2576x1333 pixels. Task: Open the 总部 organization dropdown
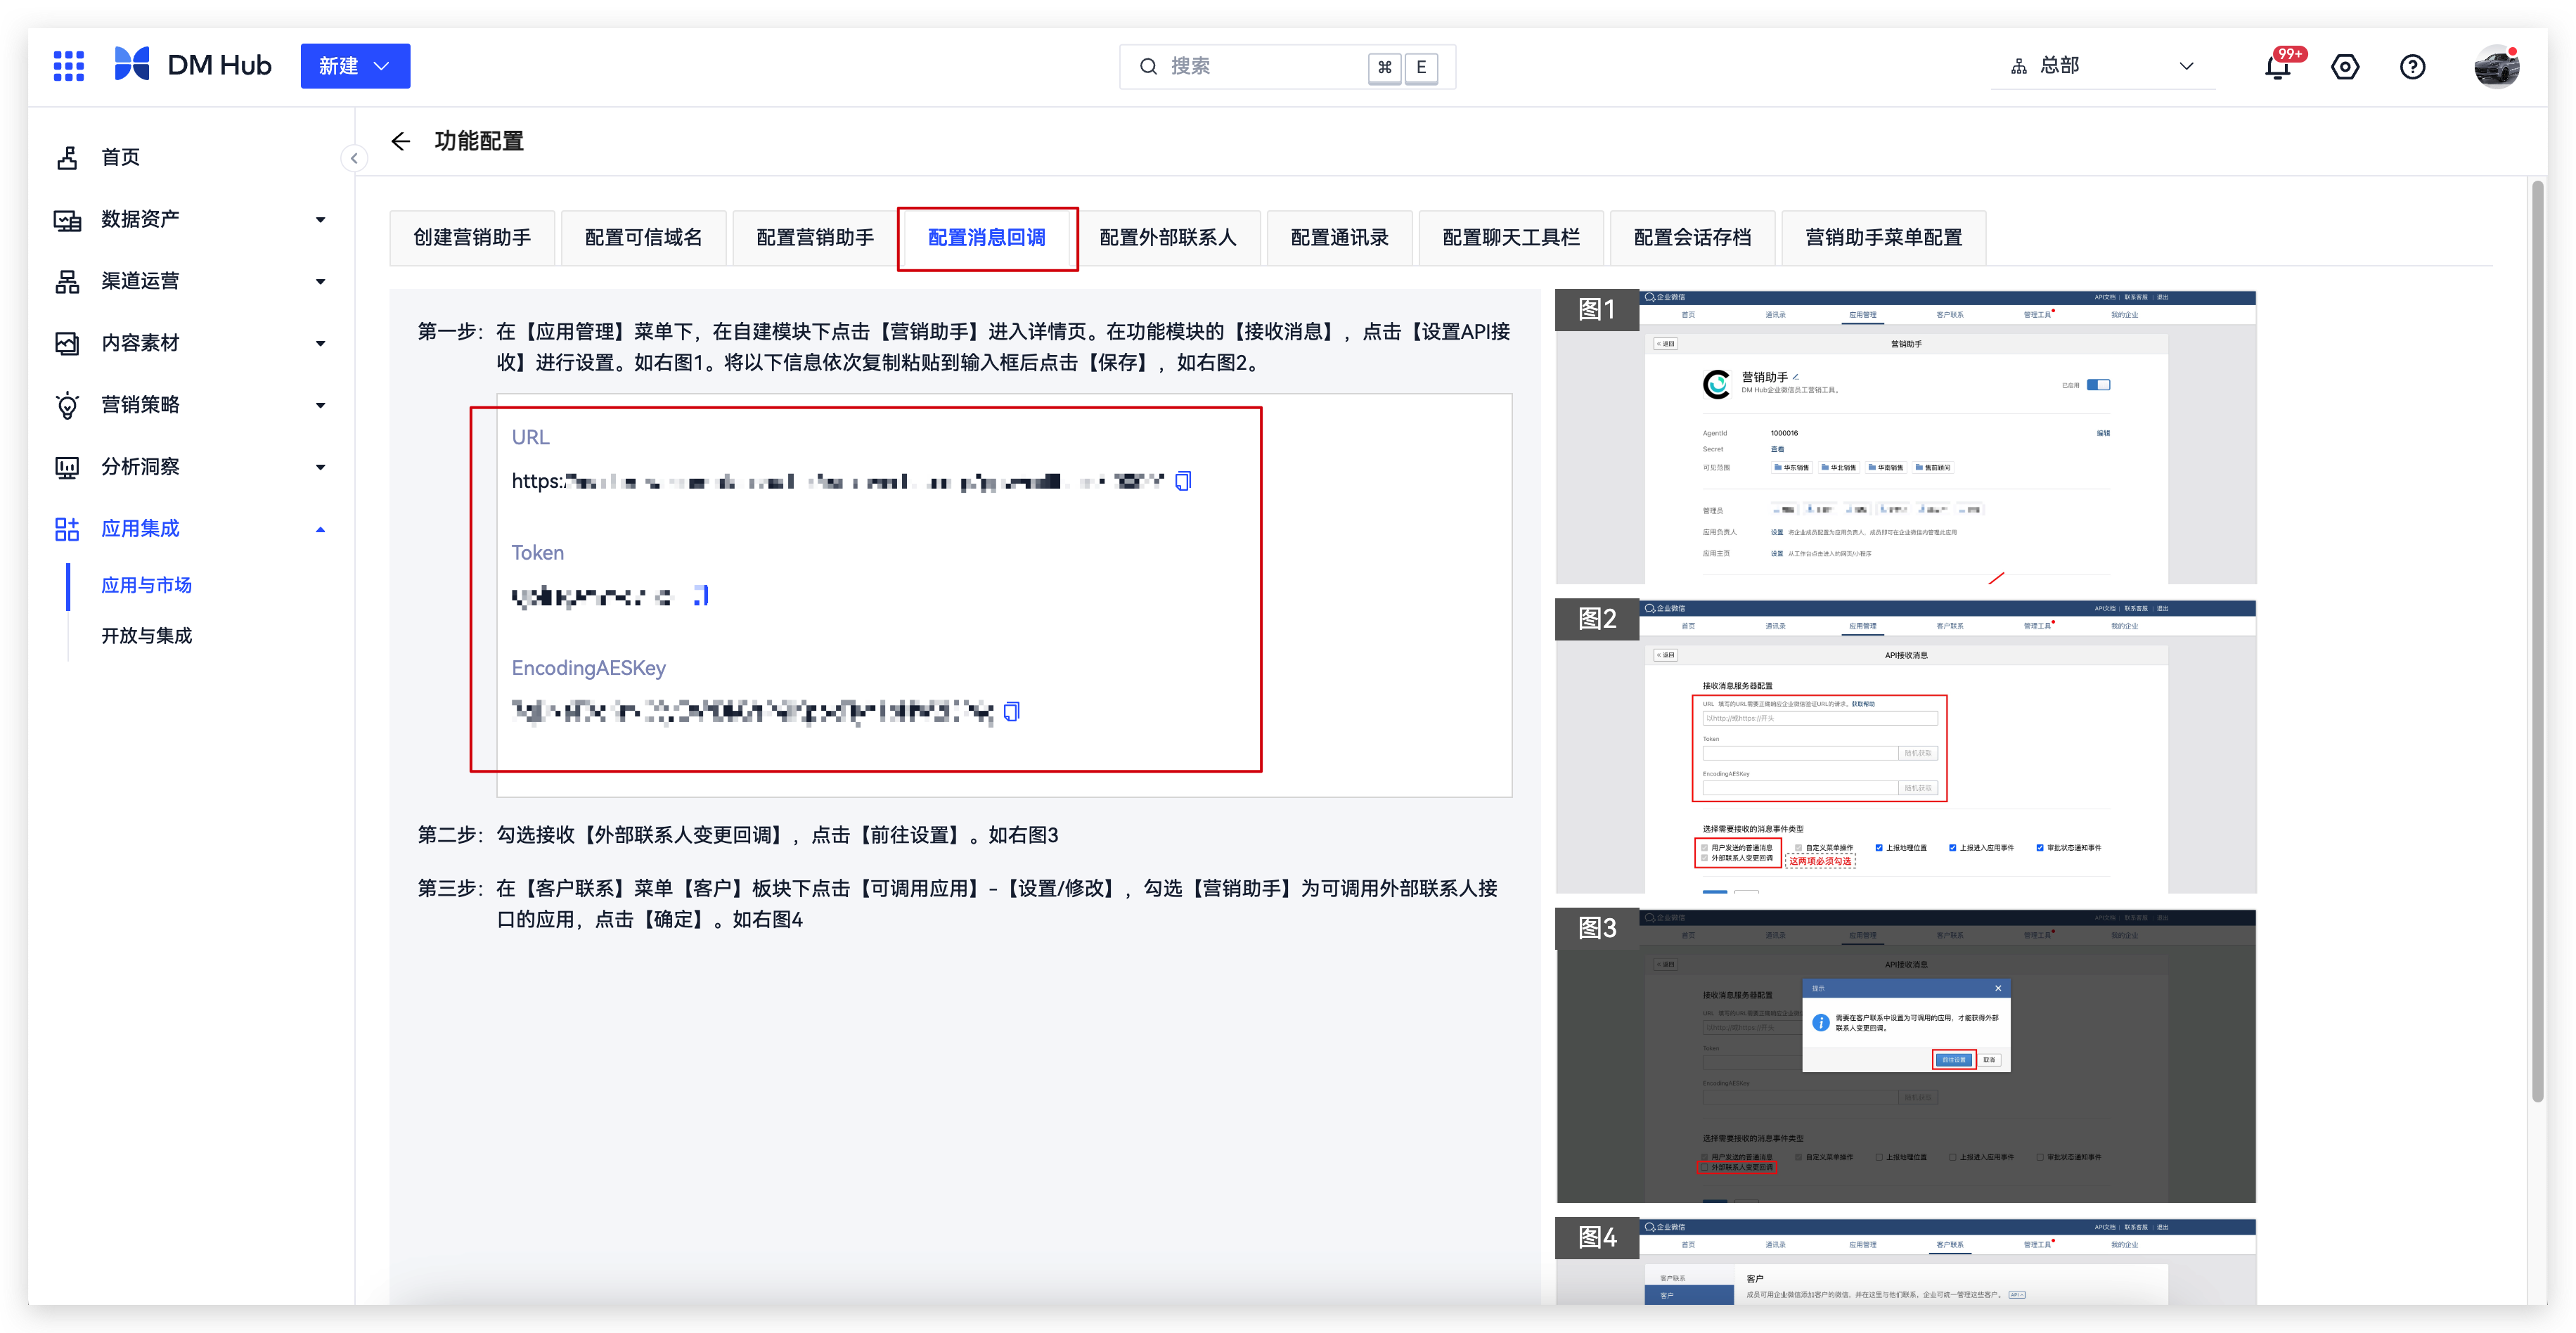coord(2102,66)
